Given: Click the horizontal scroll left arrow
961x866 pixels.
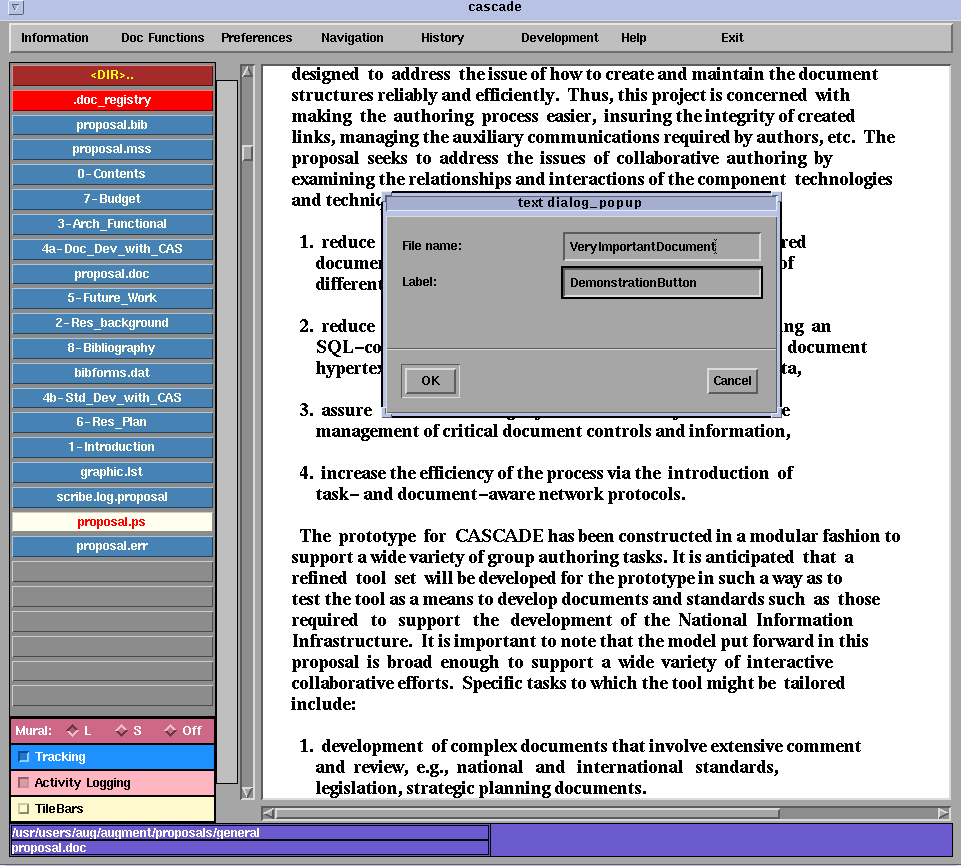Looking at the screenshot, I should [268, 814].
